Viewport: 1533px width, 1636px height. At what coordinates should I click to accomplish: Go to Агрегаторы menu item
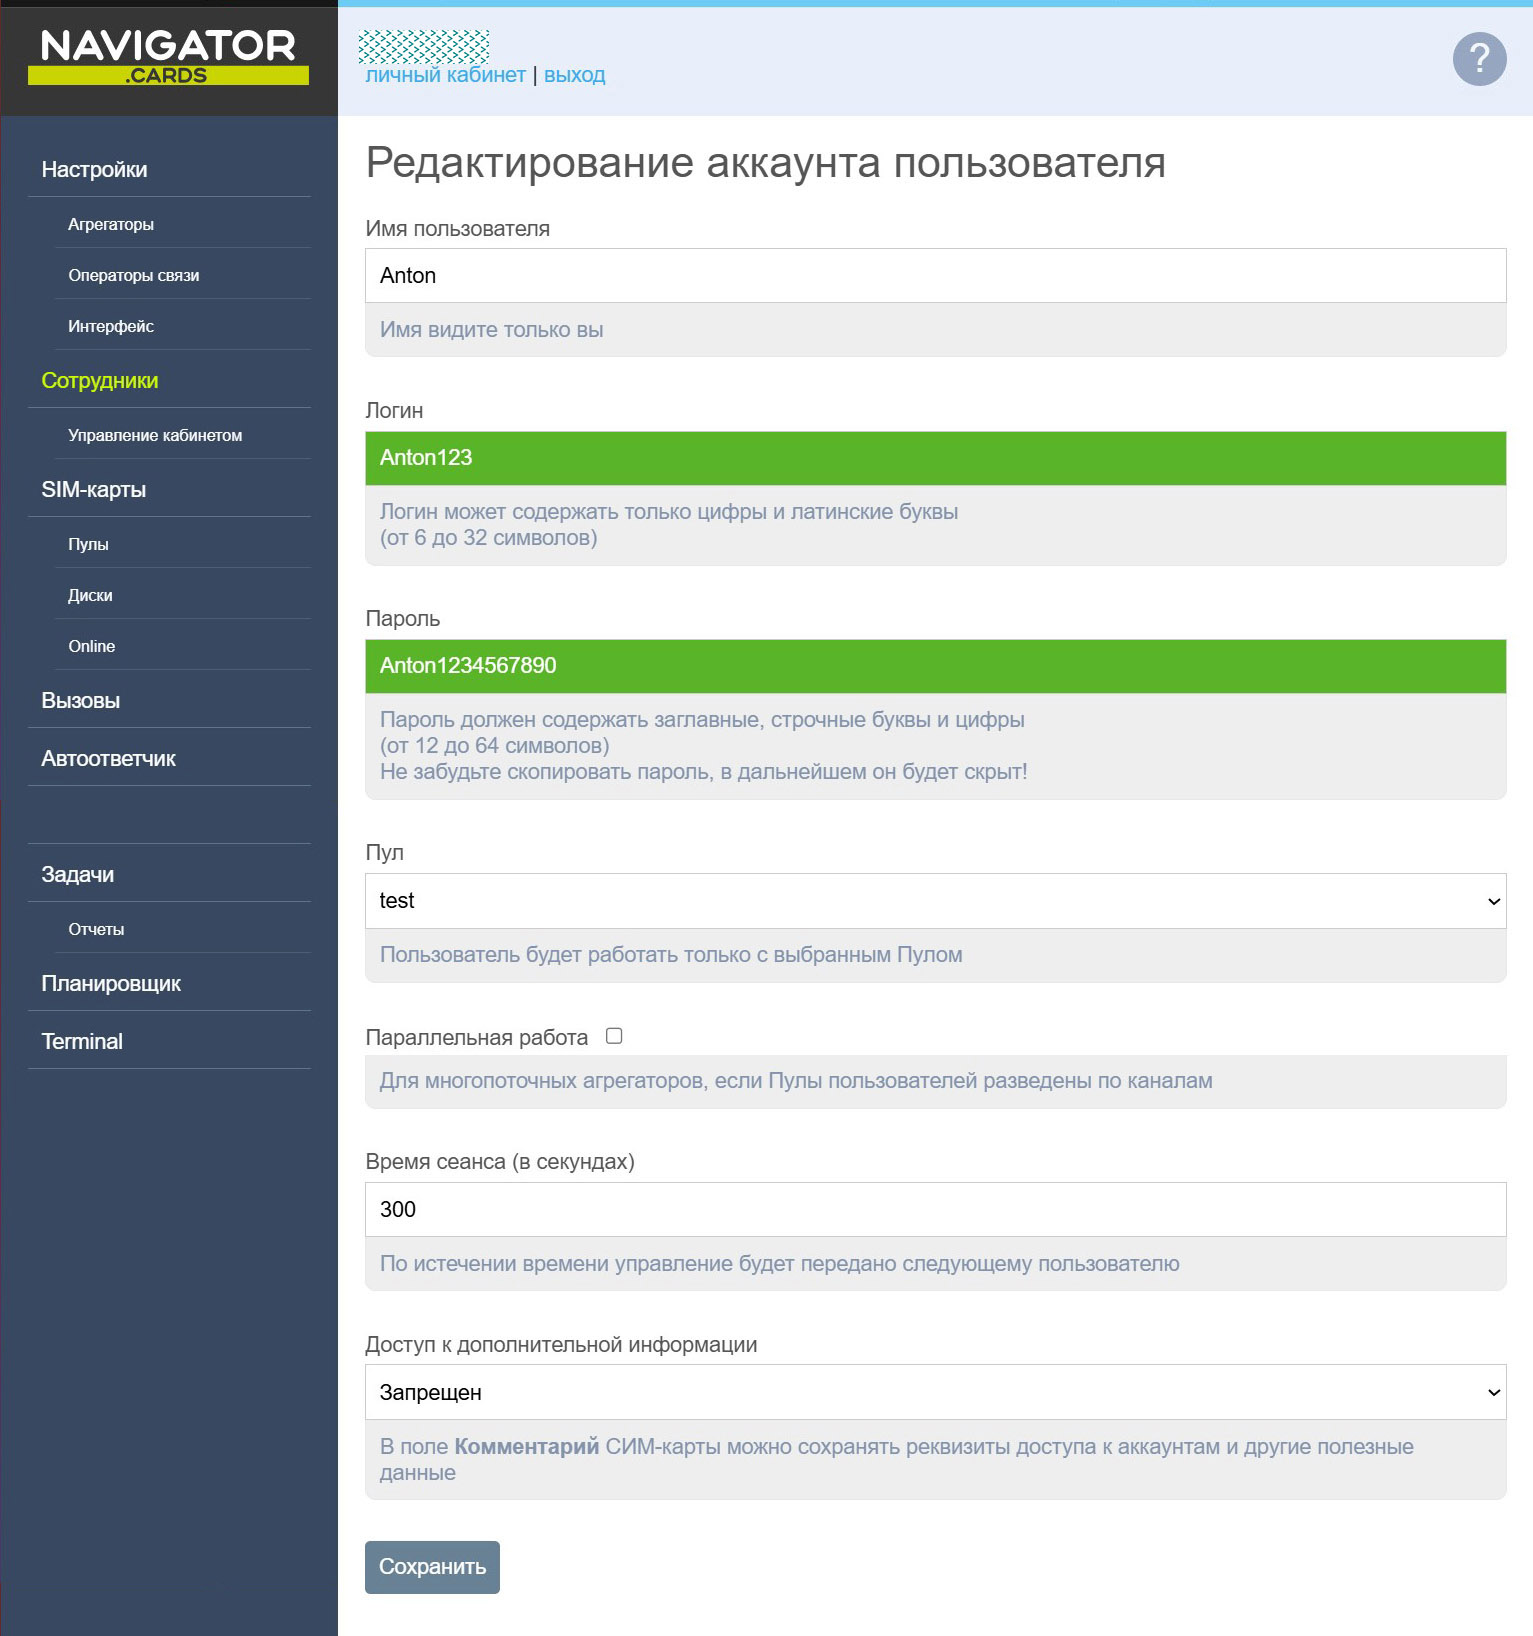pos(111,224)
